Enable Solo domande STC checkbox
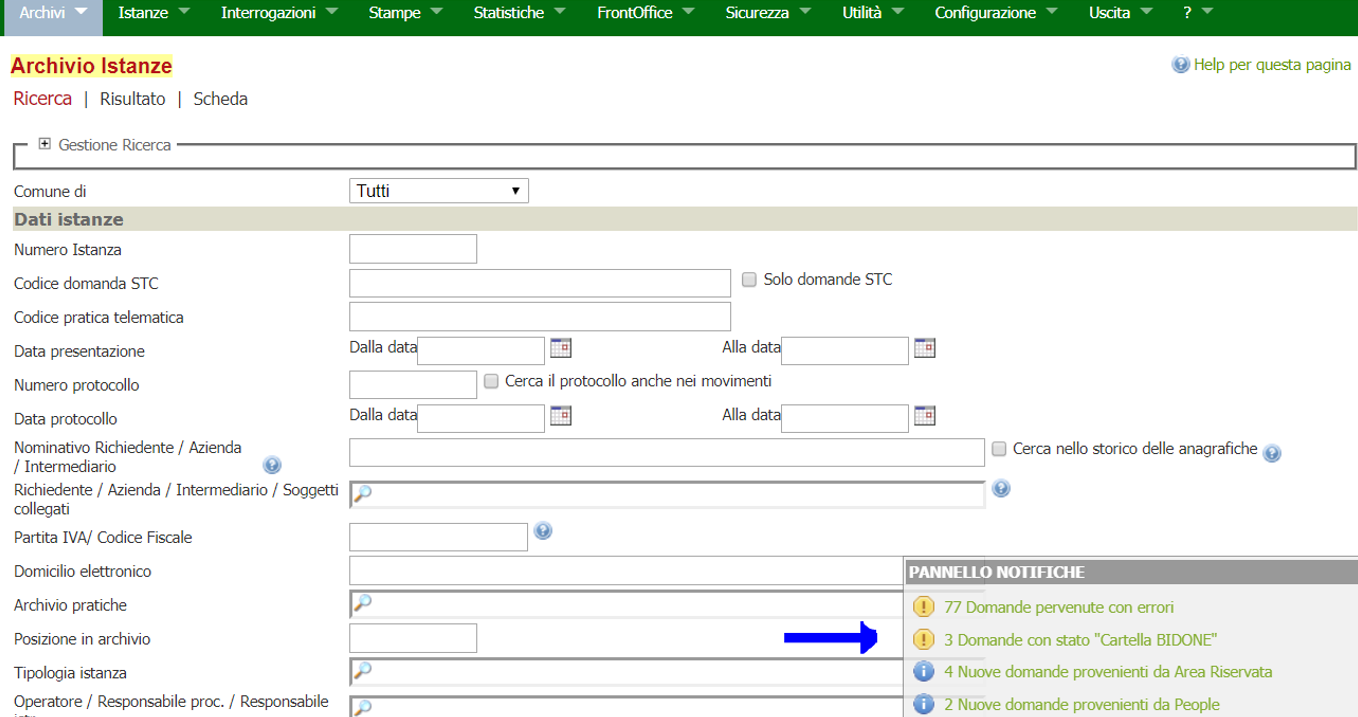The image size is (1358, 717). 749,281
